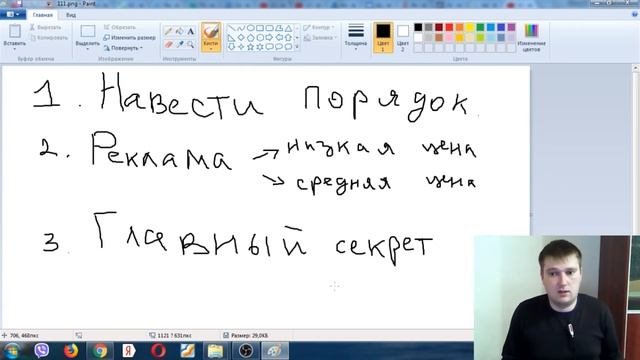Open Изменение цветов edit colors

531,38
